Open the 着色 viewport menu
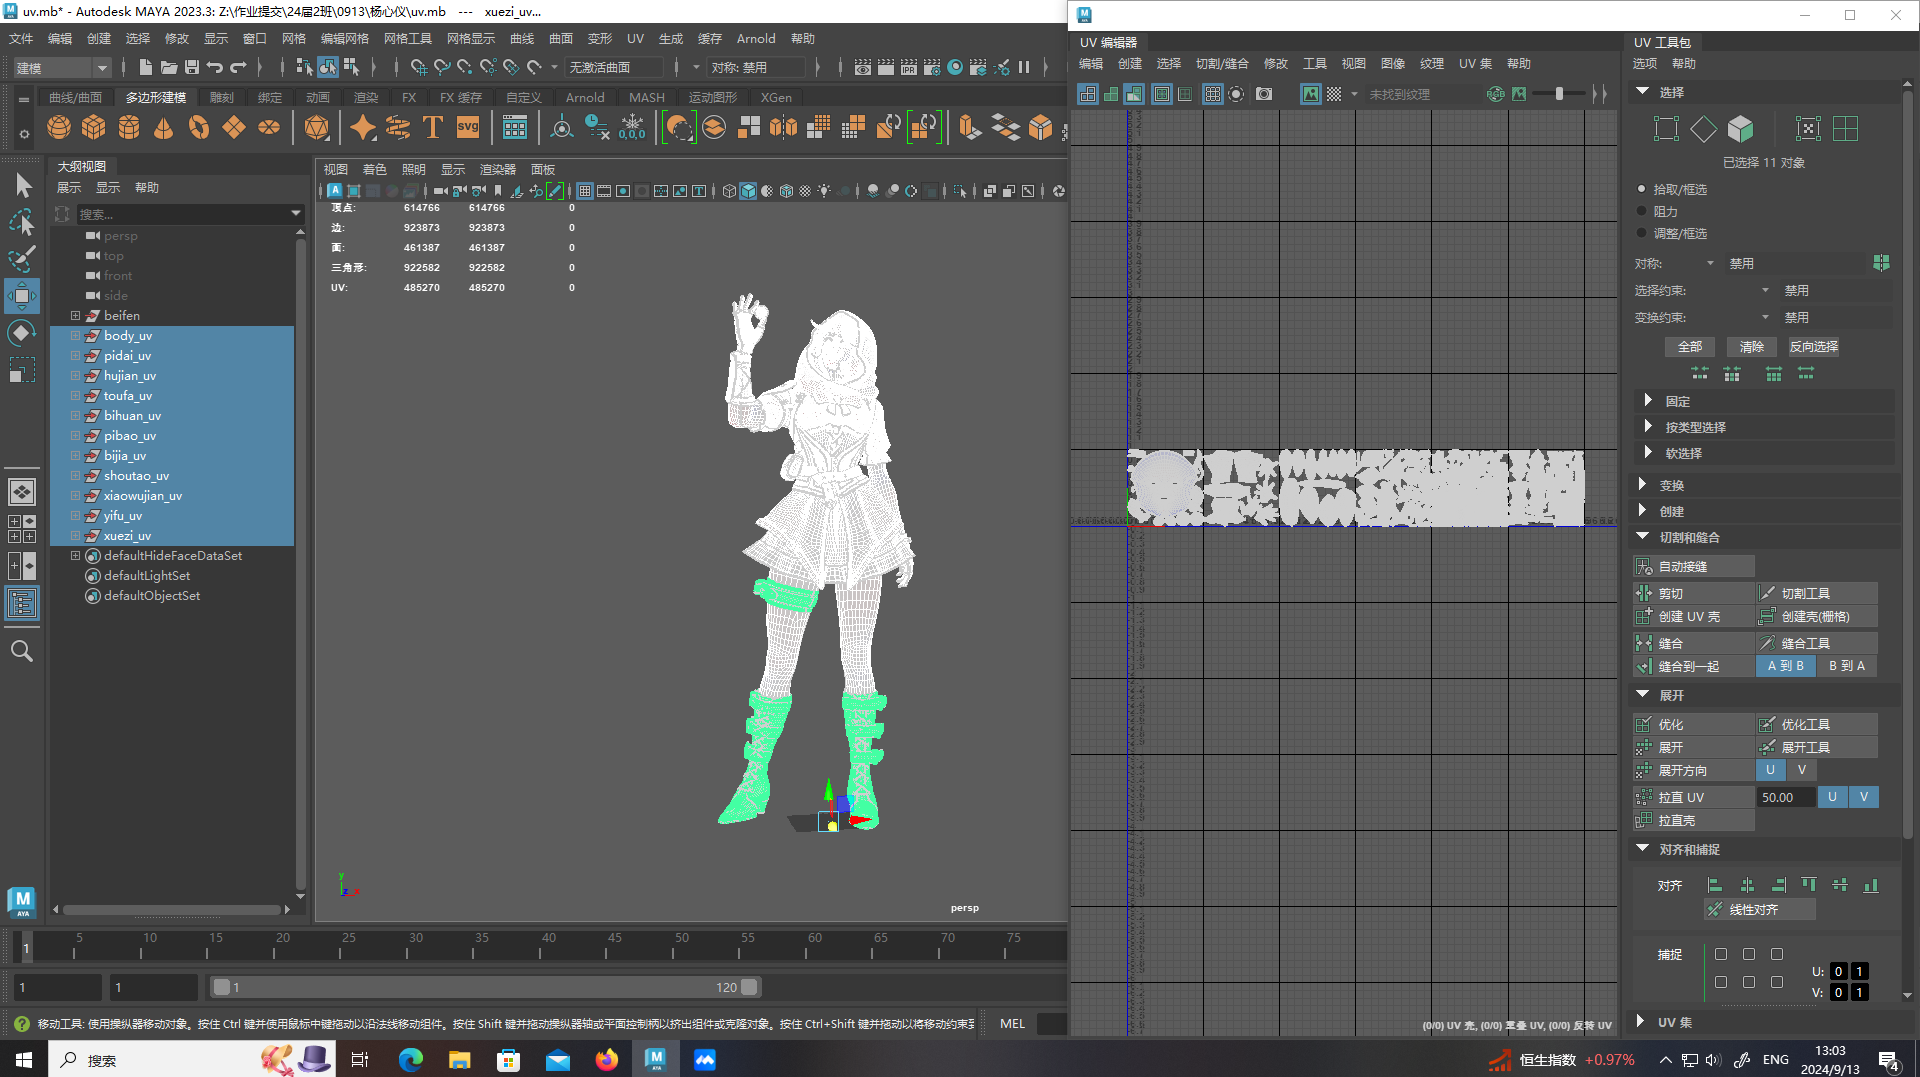 [x=375, y=169]
